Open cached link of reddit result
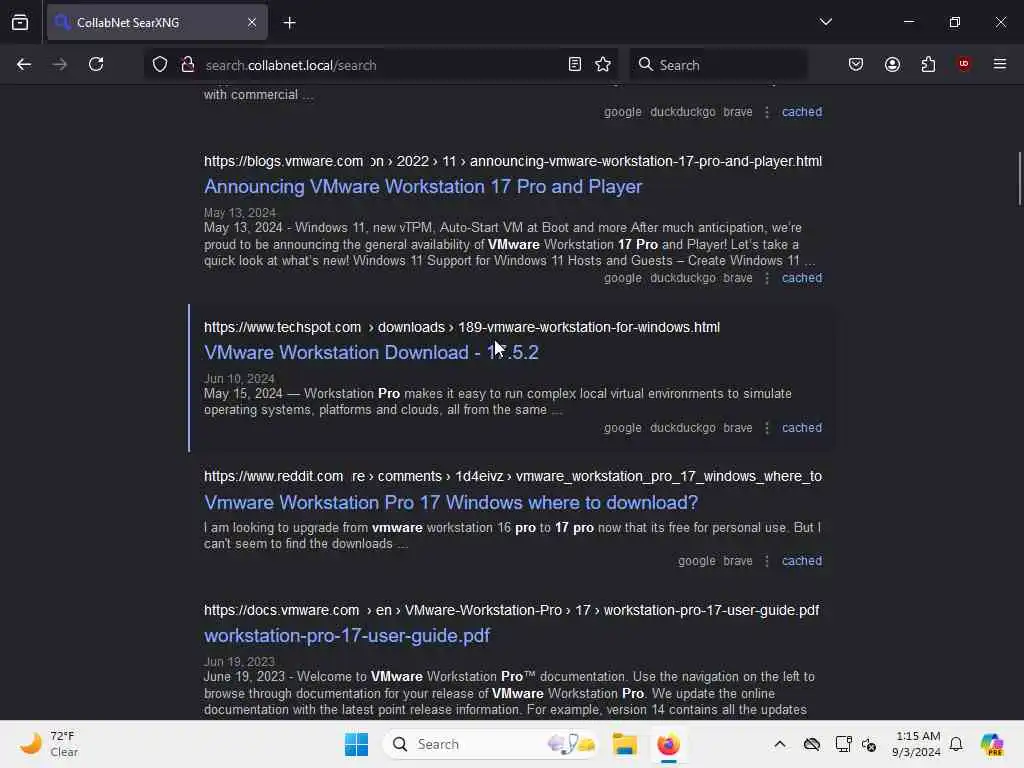This screenshot has width=1024, height=768. coord(802,561)
